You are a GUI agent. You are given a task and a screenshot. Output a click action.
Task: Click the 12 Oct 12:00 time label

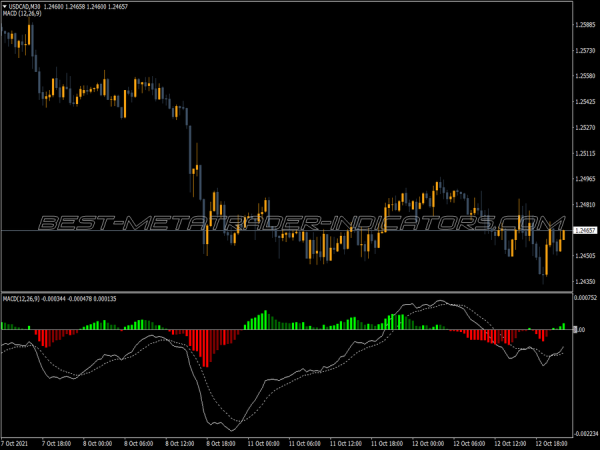click(x=510, y=443)
